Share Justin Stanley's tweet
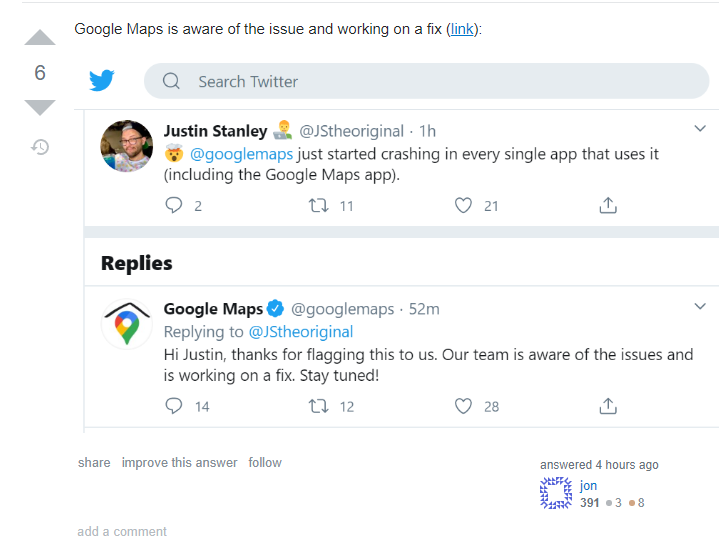This screenshot has height=556, width=719. click(x=608, y=205)
